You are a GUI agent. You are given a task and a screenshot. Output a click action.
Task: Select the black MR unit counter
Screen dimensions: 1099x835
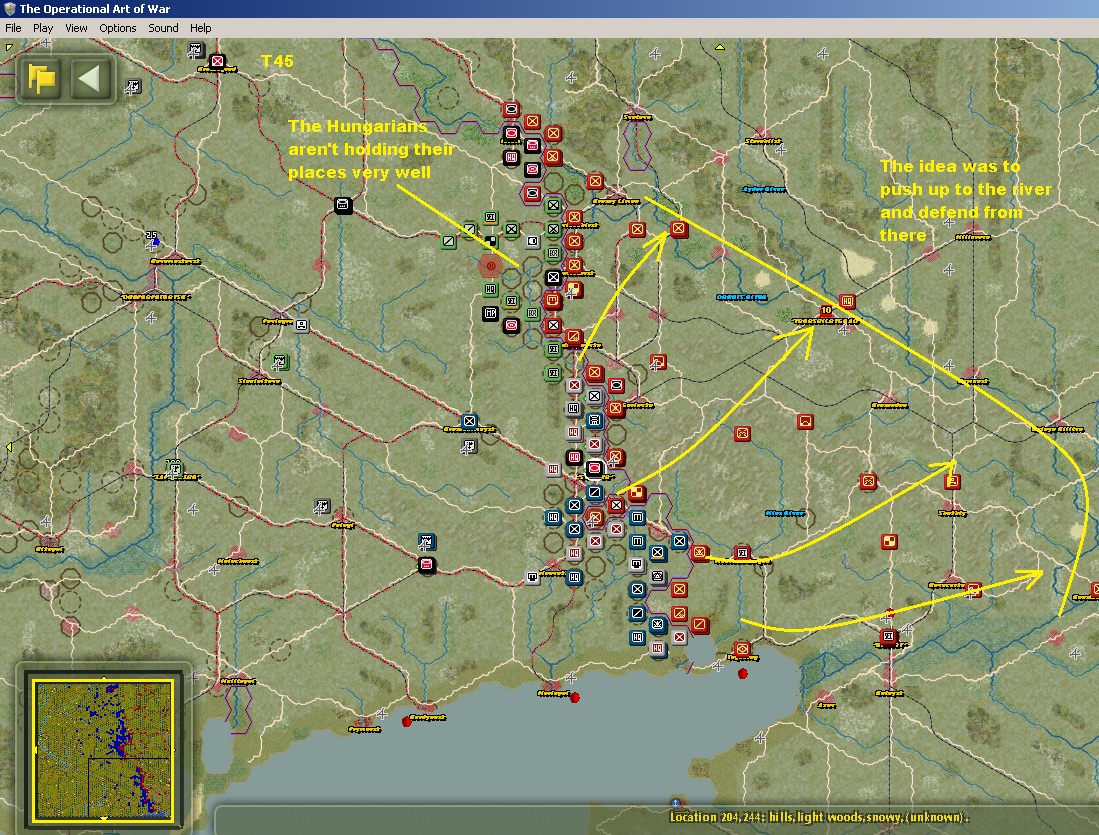pos(491,313)
